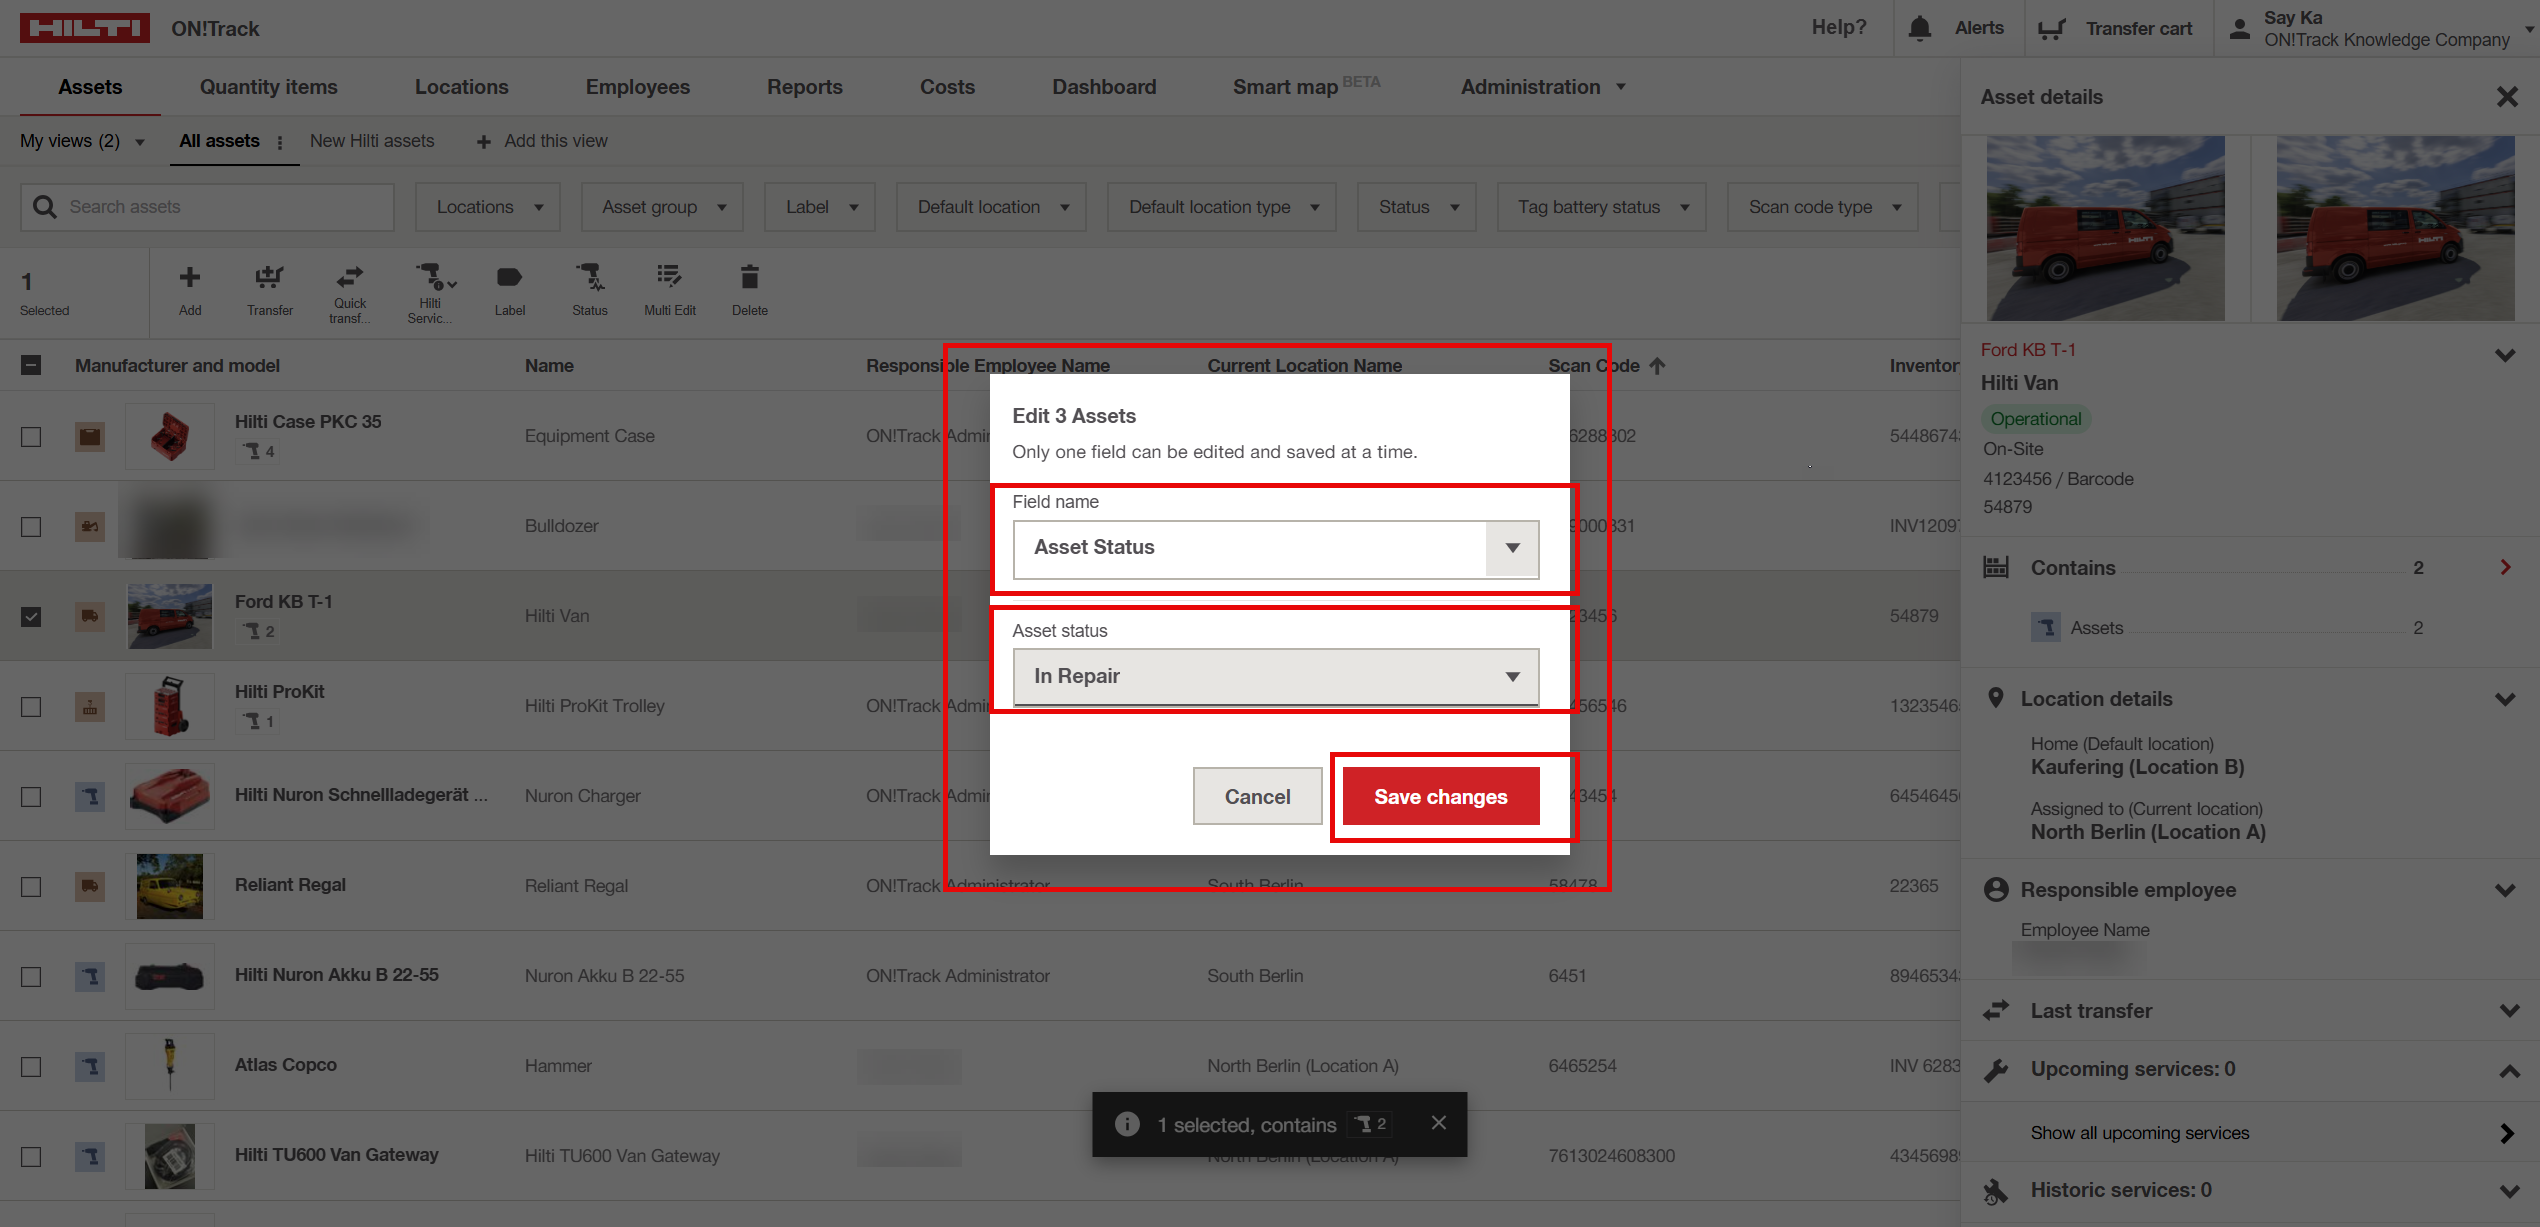Open the Alerts bell icon
This screenshot has height=1227, width=2540.
[x=1919, y=28]
